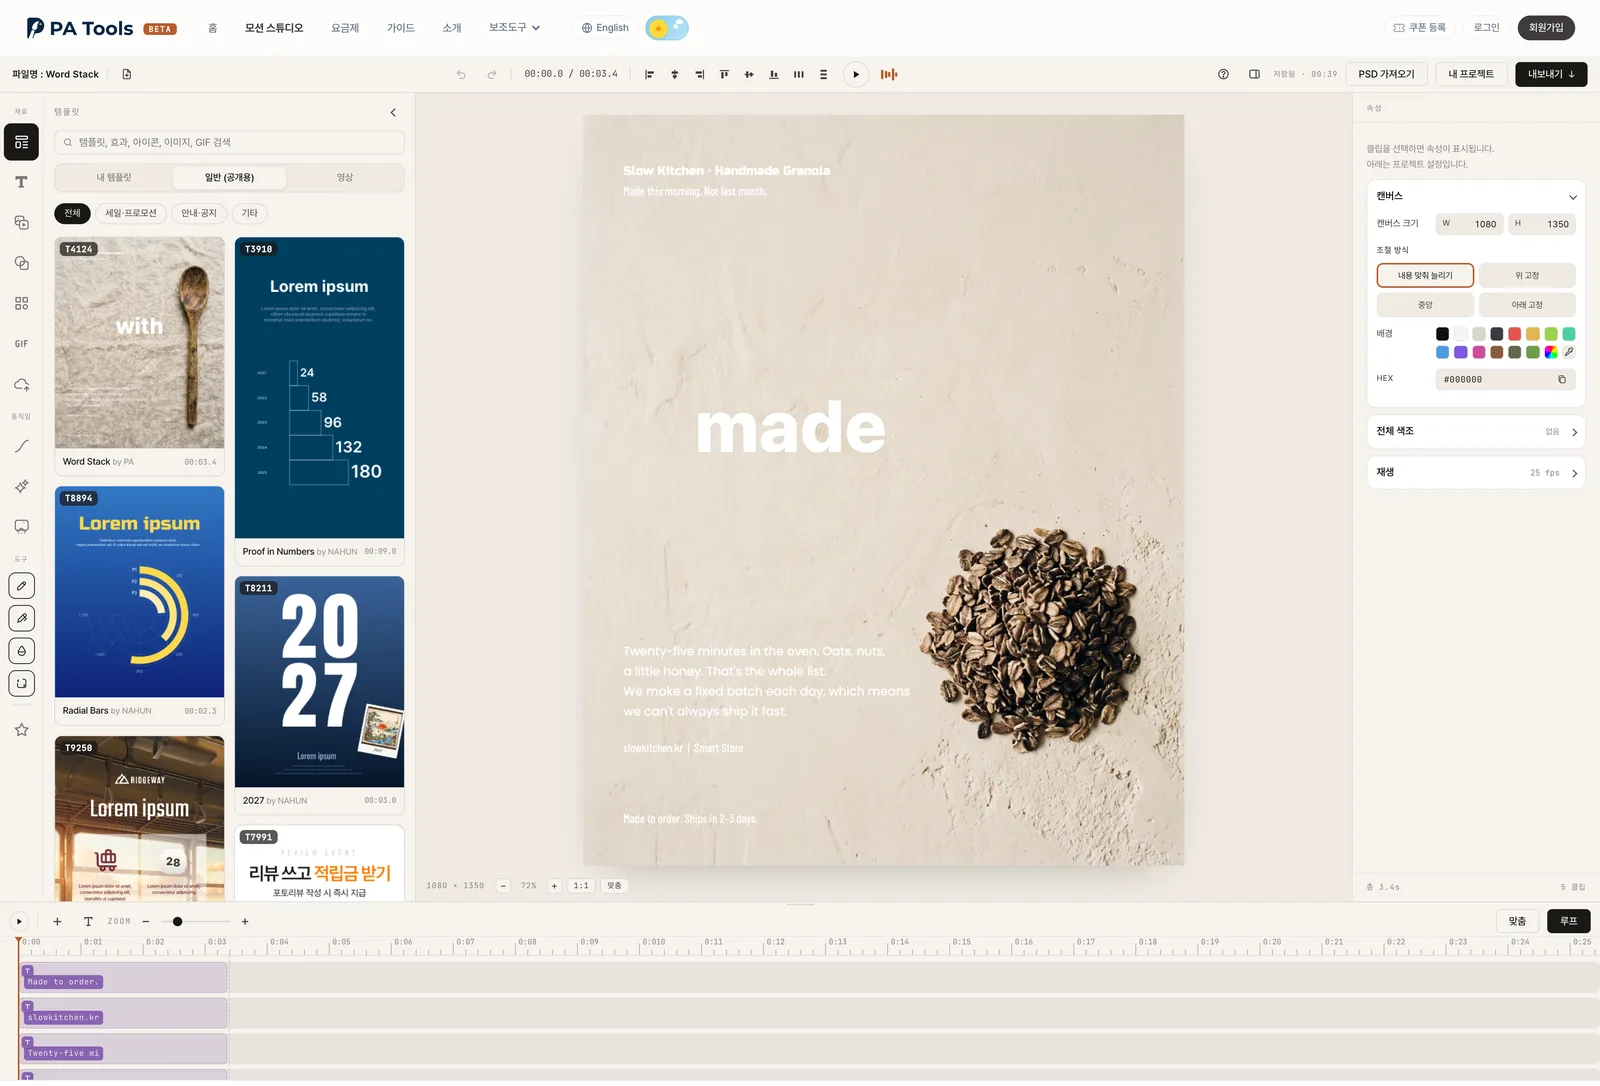This screenshot has width=1600, height=1086.
Task: Open the help question mark icon
Action: 1223,74
